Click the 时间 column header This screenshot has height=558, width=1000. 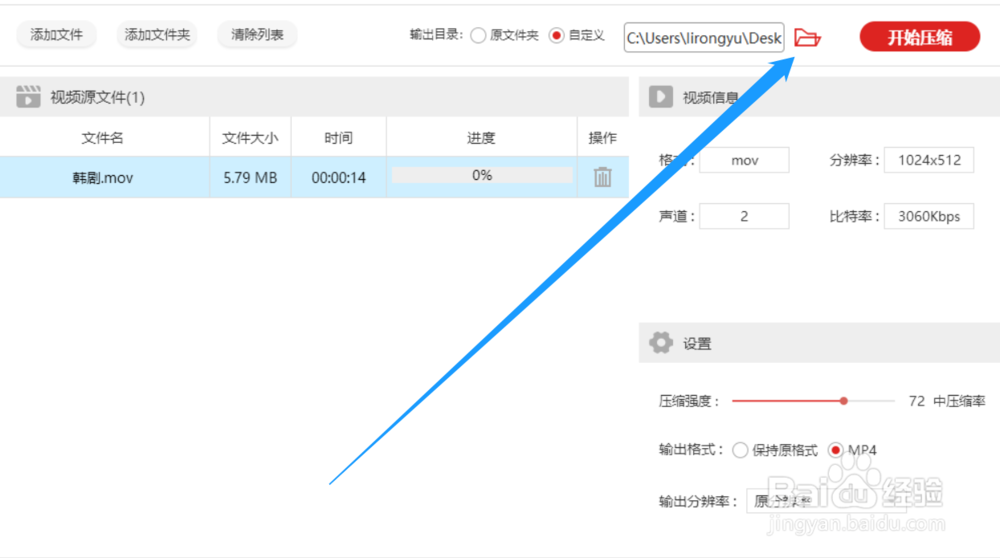tap(339, 138)
